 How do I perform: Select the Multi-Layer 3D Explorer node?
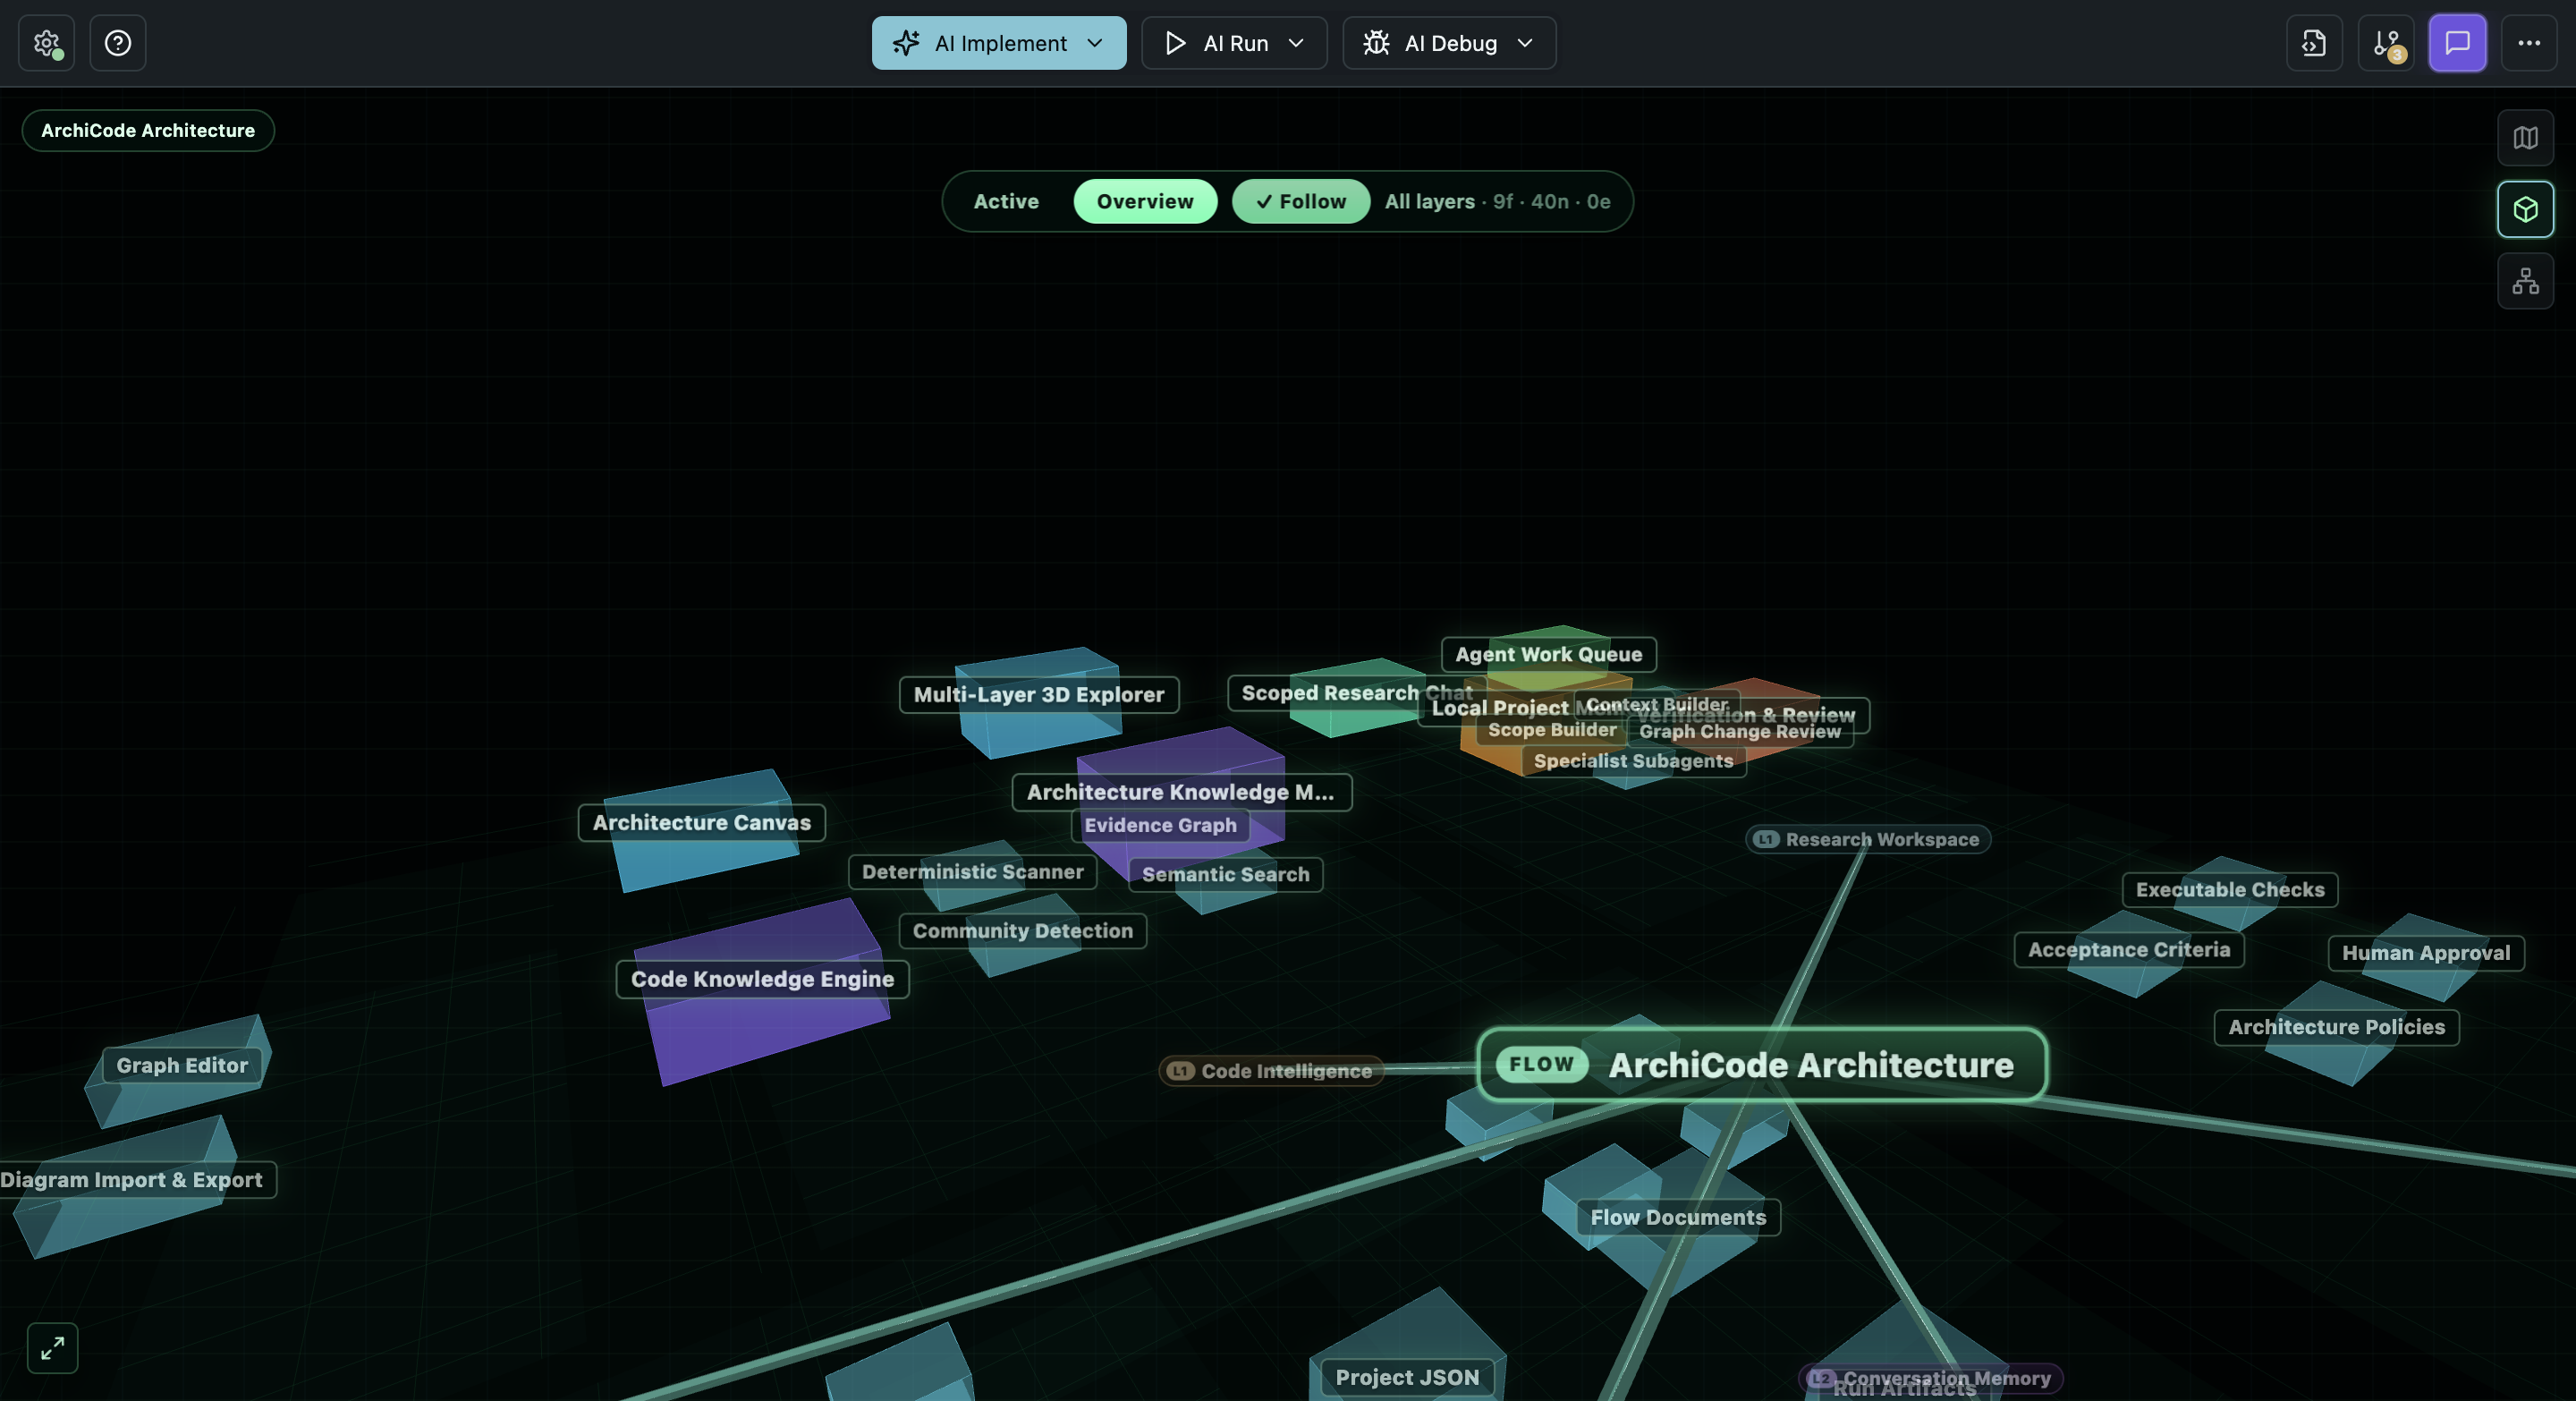click(1039, 695)
